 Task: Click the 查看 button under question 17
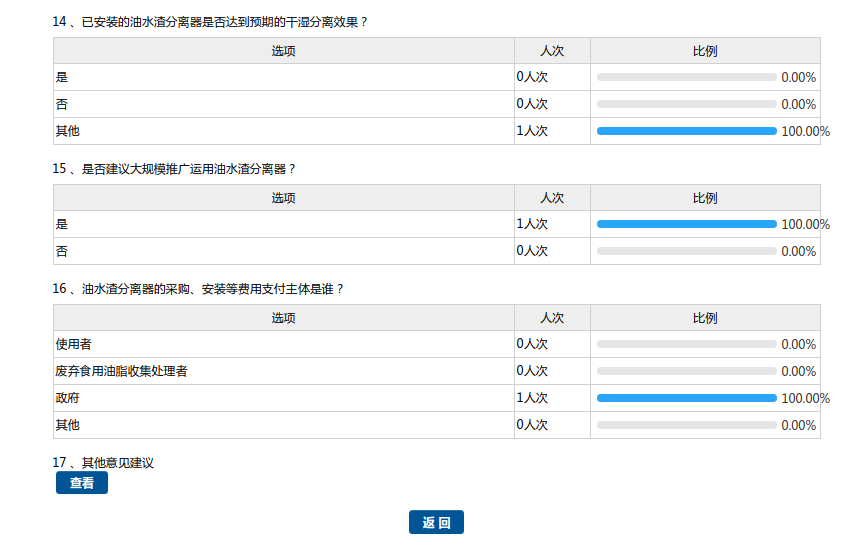coord(81,483)
